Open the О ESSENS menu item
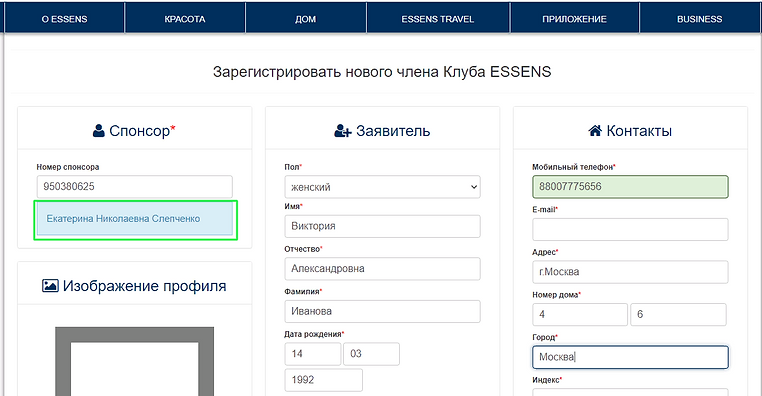 [65, 19]
